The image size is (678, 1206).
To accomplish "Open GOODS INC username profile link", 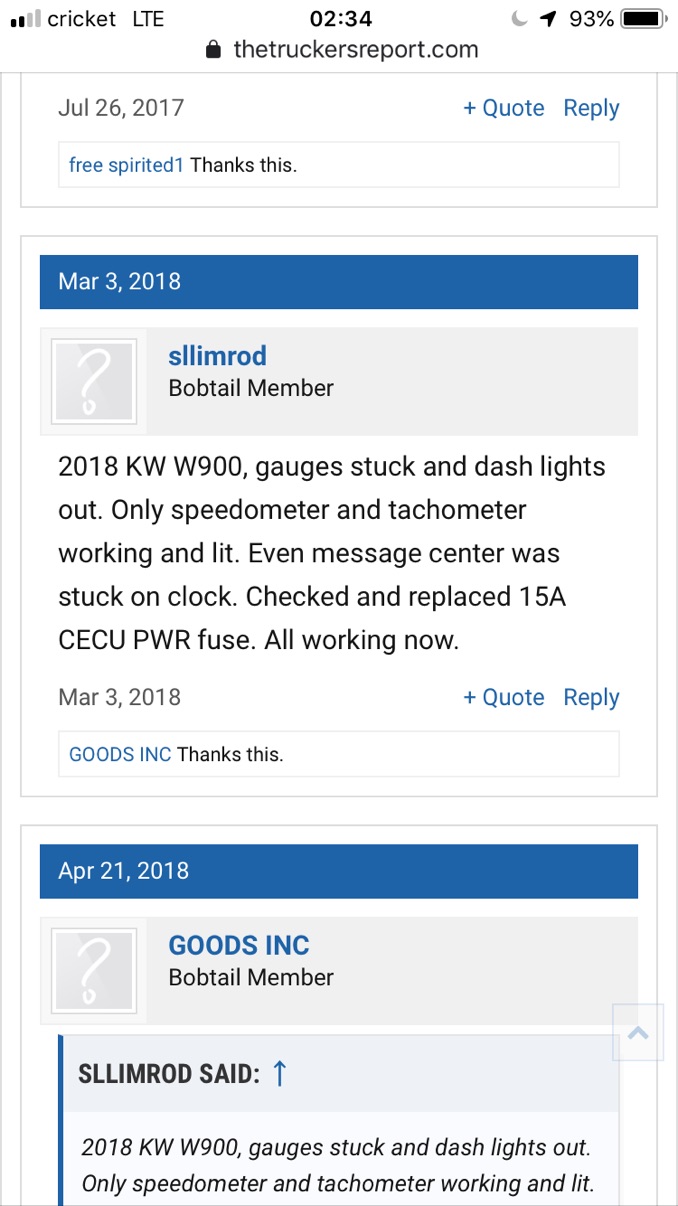I will 239,945.
